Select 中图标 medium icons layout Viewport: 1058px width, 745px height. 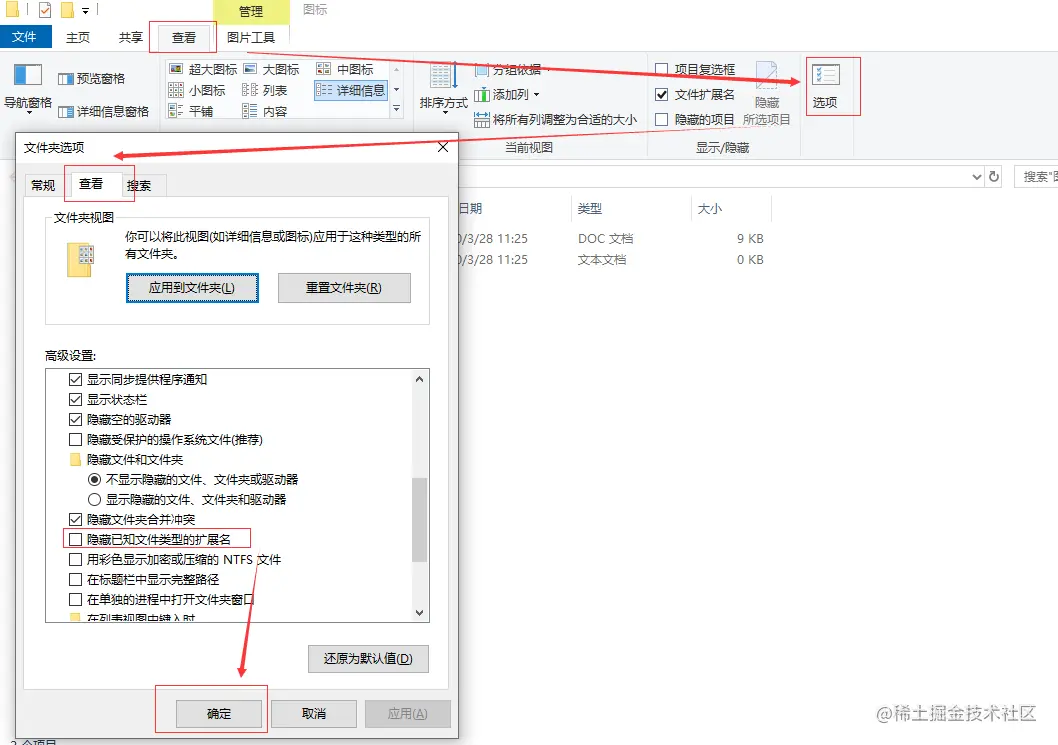tap(345, 69)
